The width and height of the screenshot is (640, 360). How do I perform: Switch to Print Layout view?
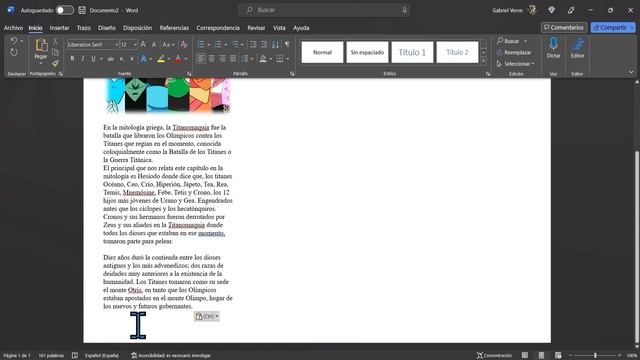pyautogui.click(x=541, y=356)
